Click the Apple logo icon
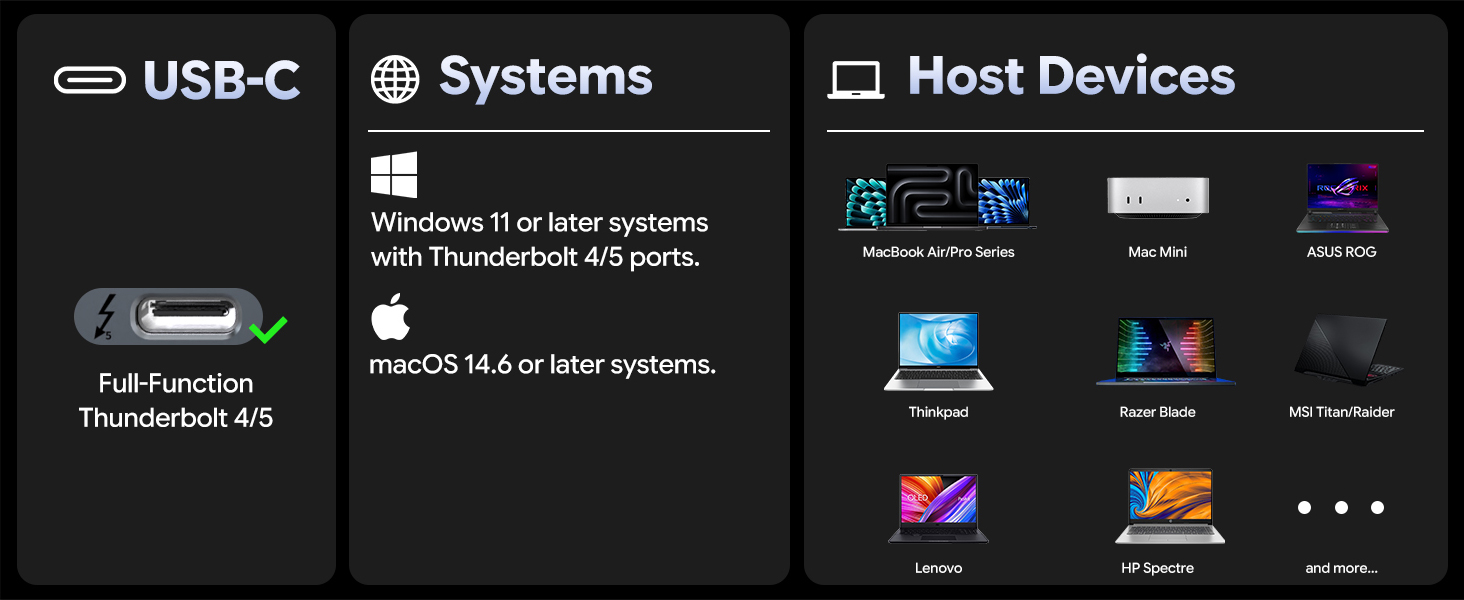This screenshot has width=1464, height=600. click(391, 318)
